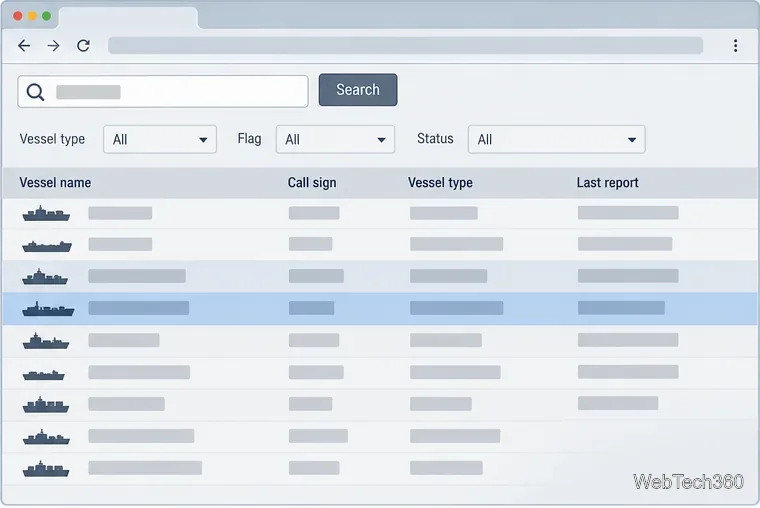Click the ship icon in the first table row
Screen dimensions: 760x508
pos(46,213)
